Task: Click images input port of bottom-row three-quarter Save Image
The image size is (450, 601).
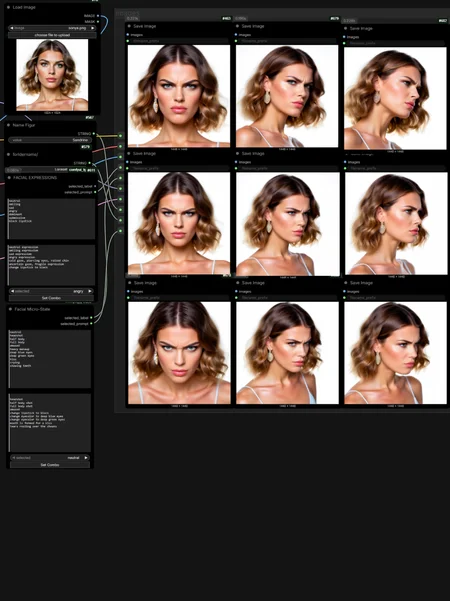Action: click(236, 292)
